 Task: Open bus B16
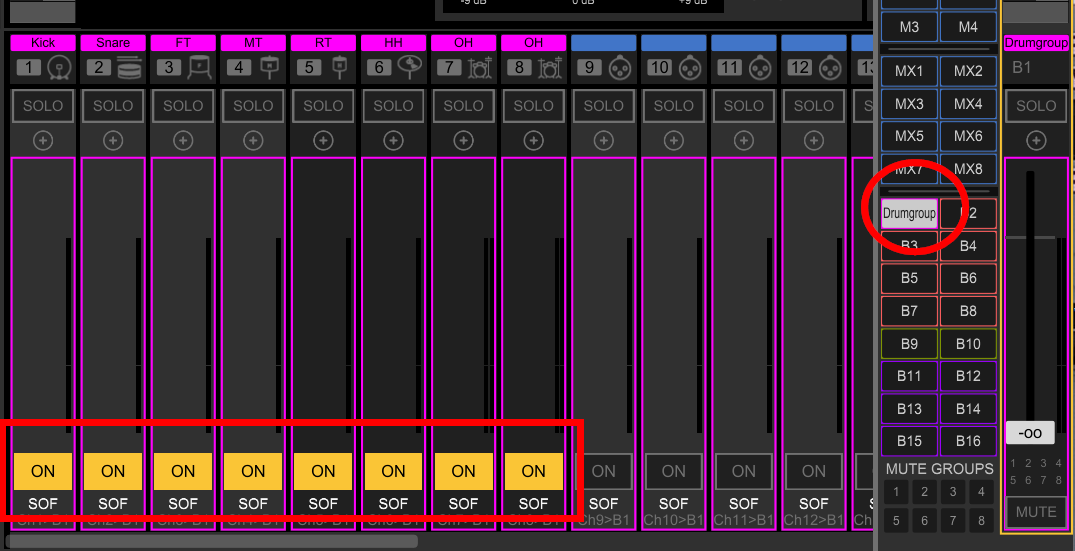click(x=968, y=441)
